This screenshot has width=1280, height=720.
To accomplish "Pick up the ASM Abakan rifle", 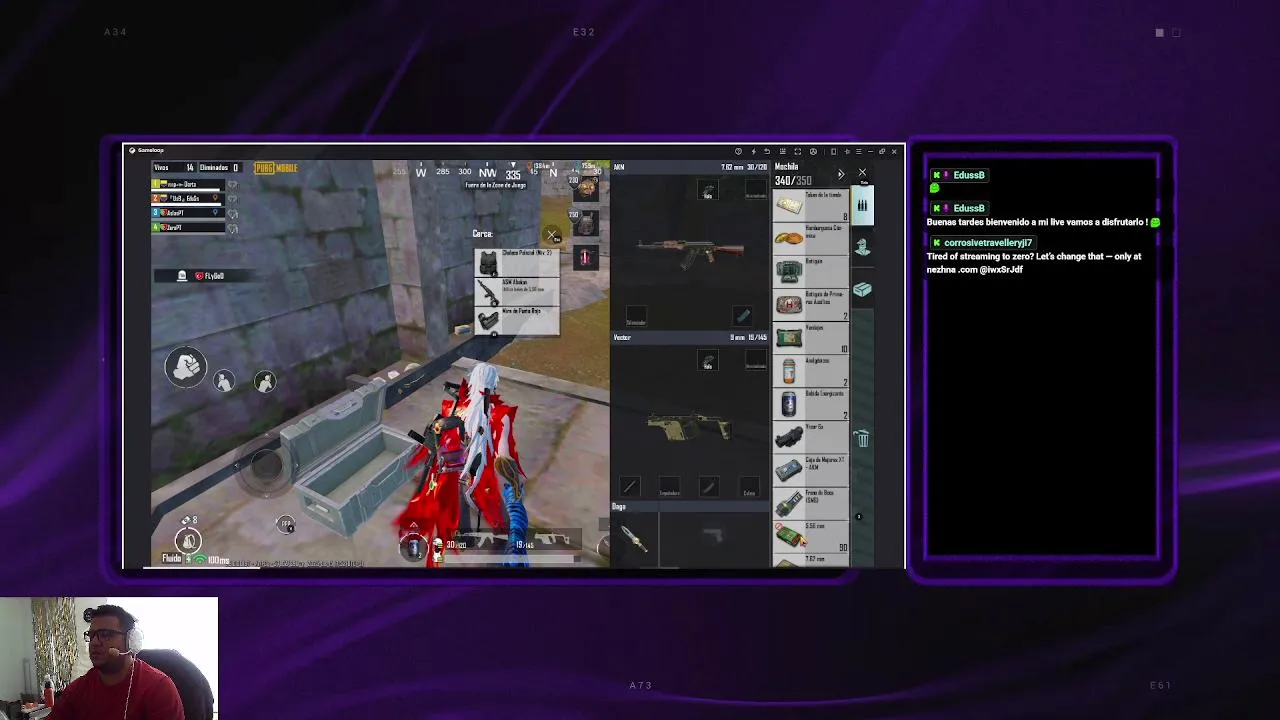I will pos(517,291).
